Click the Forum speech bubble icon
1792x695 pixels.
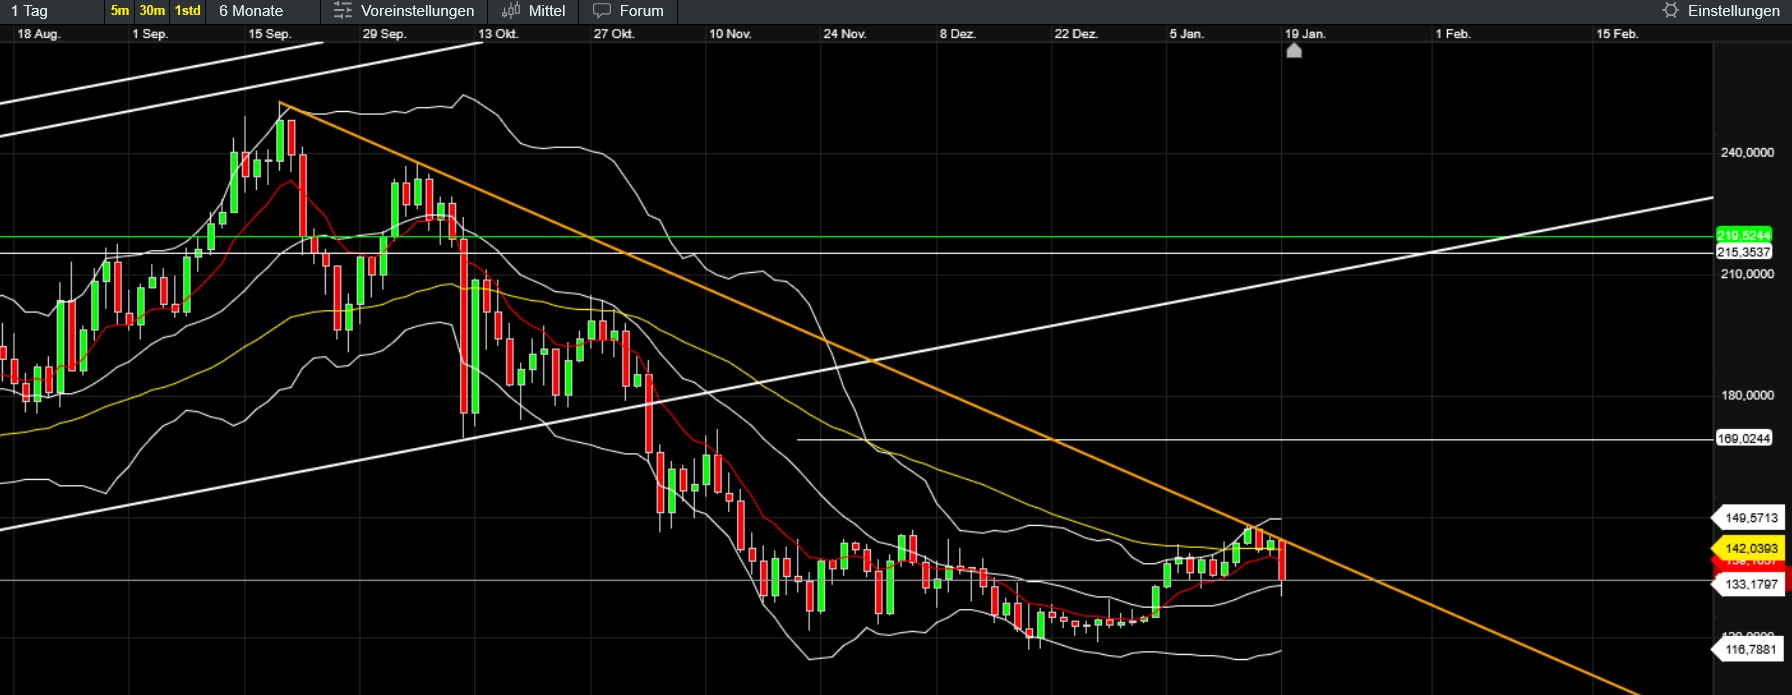(601, 11)
